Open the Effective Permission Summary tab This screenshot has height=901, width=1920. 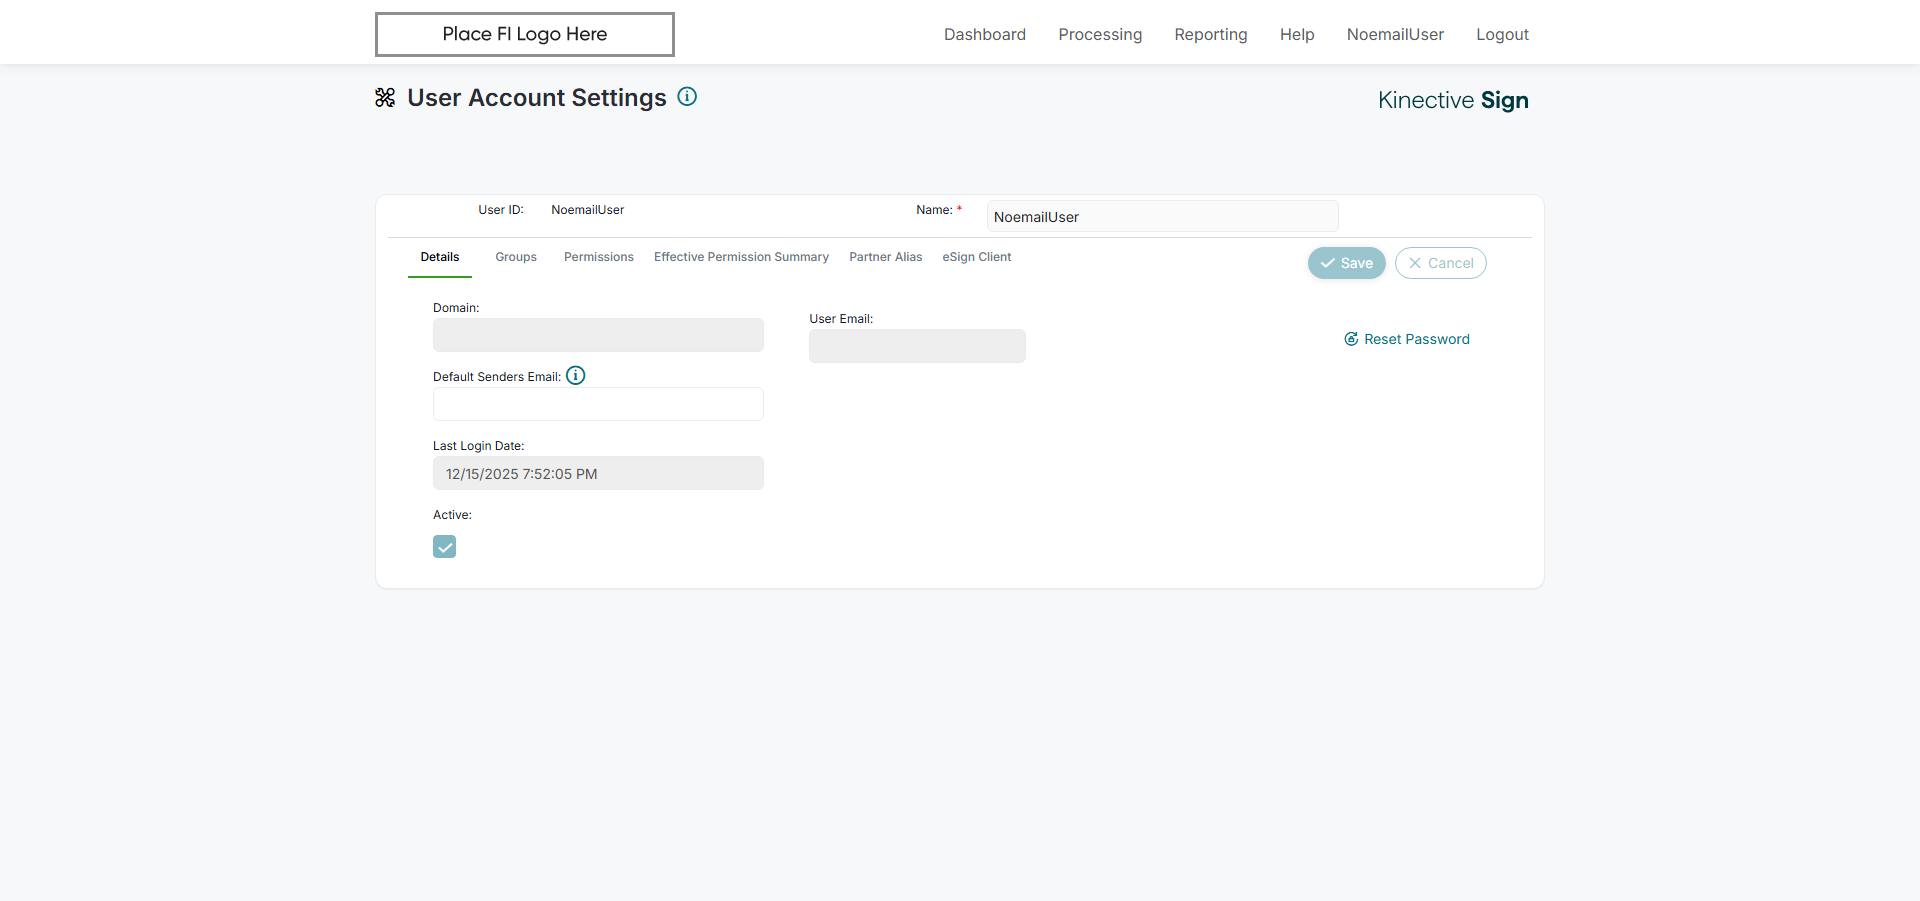coord(741,257)
